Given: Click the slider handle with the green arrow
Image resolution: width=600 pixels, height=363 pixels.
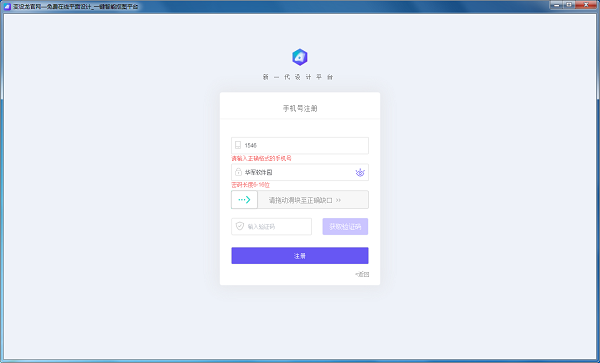Looking at the screenshot, I should pyautogui.click(x=244, y=200).
